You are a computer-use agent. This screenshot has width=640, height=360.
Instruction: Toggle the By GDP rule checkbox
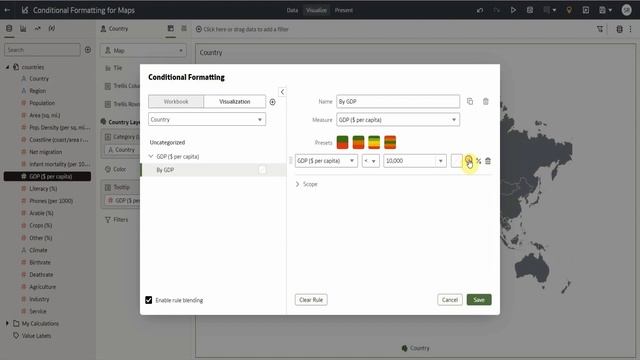262,170
